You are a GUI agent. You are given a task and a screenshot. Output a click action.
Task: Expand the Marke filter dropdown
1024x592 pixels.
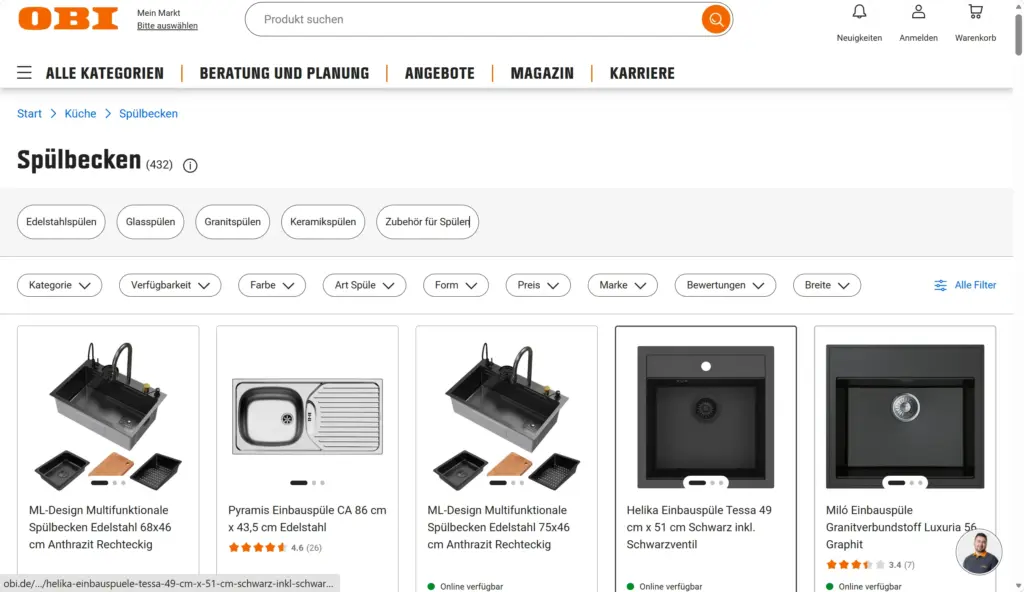point(622,285)
